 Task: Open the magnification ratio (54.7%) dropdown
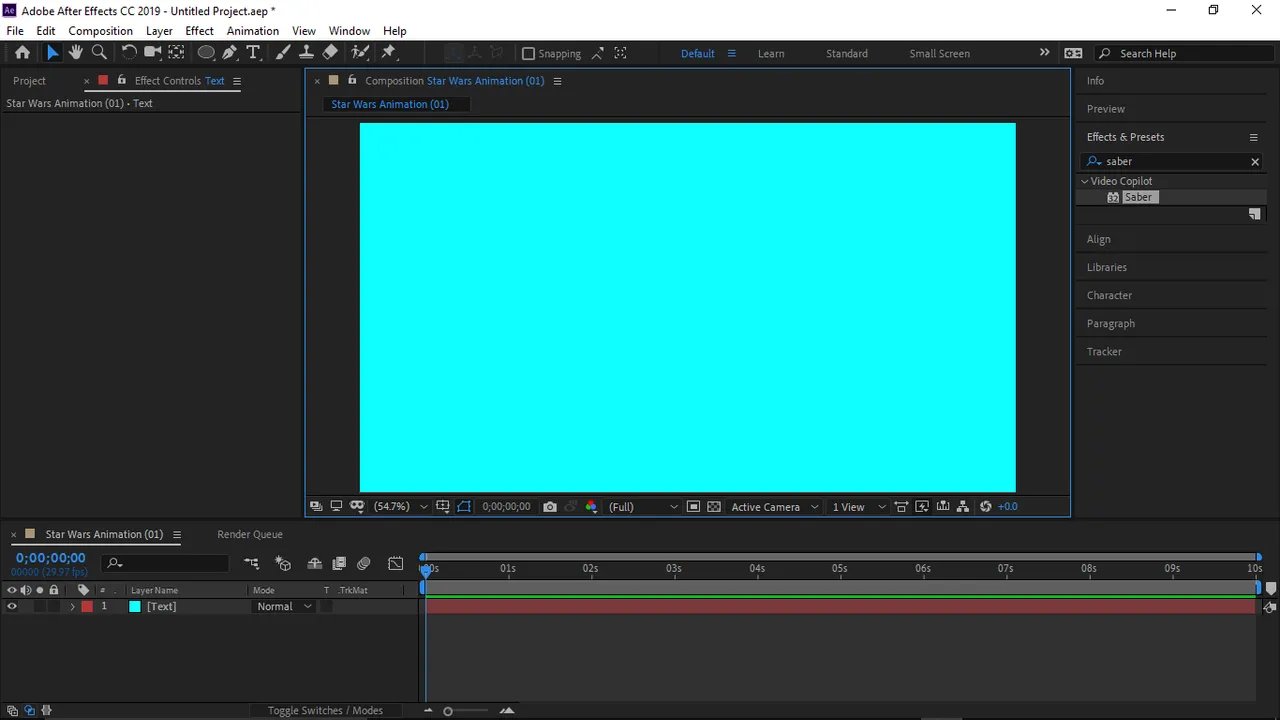[x=400, y=507]
